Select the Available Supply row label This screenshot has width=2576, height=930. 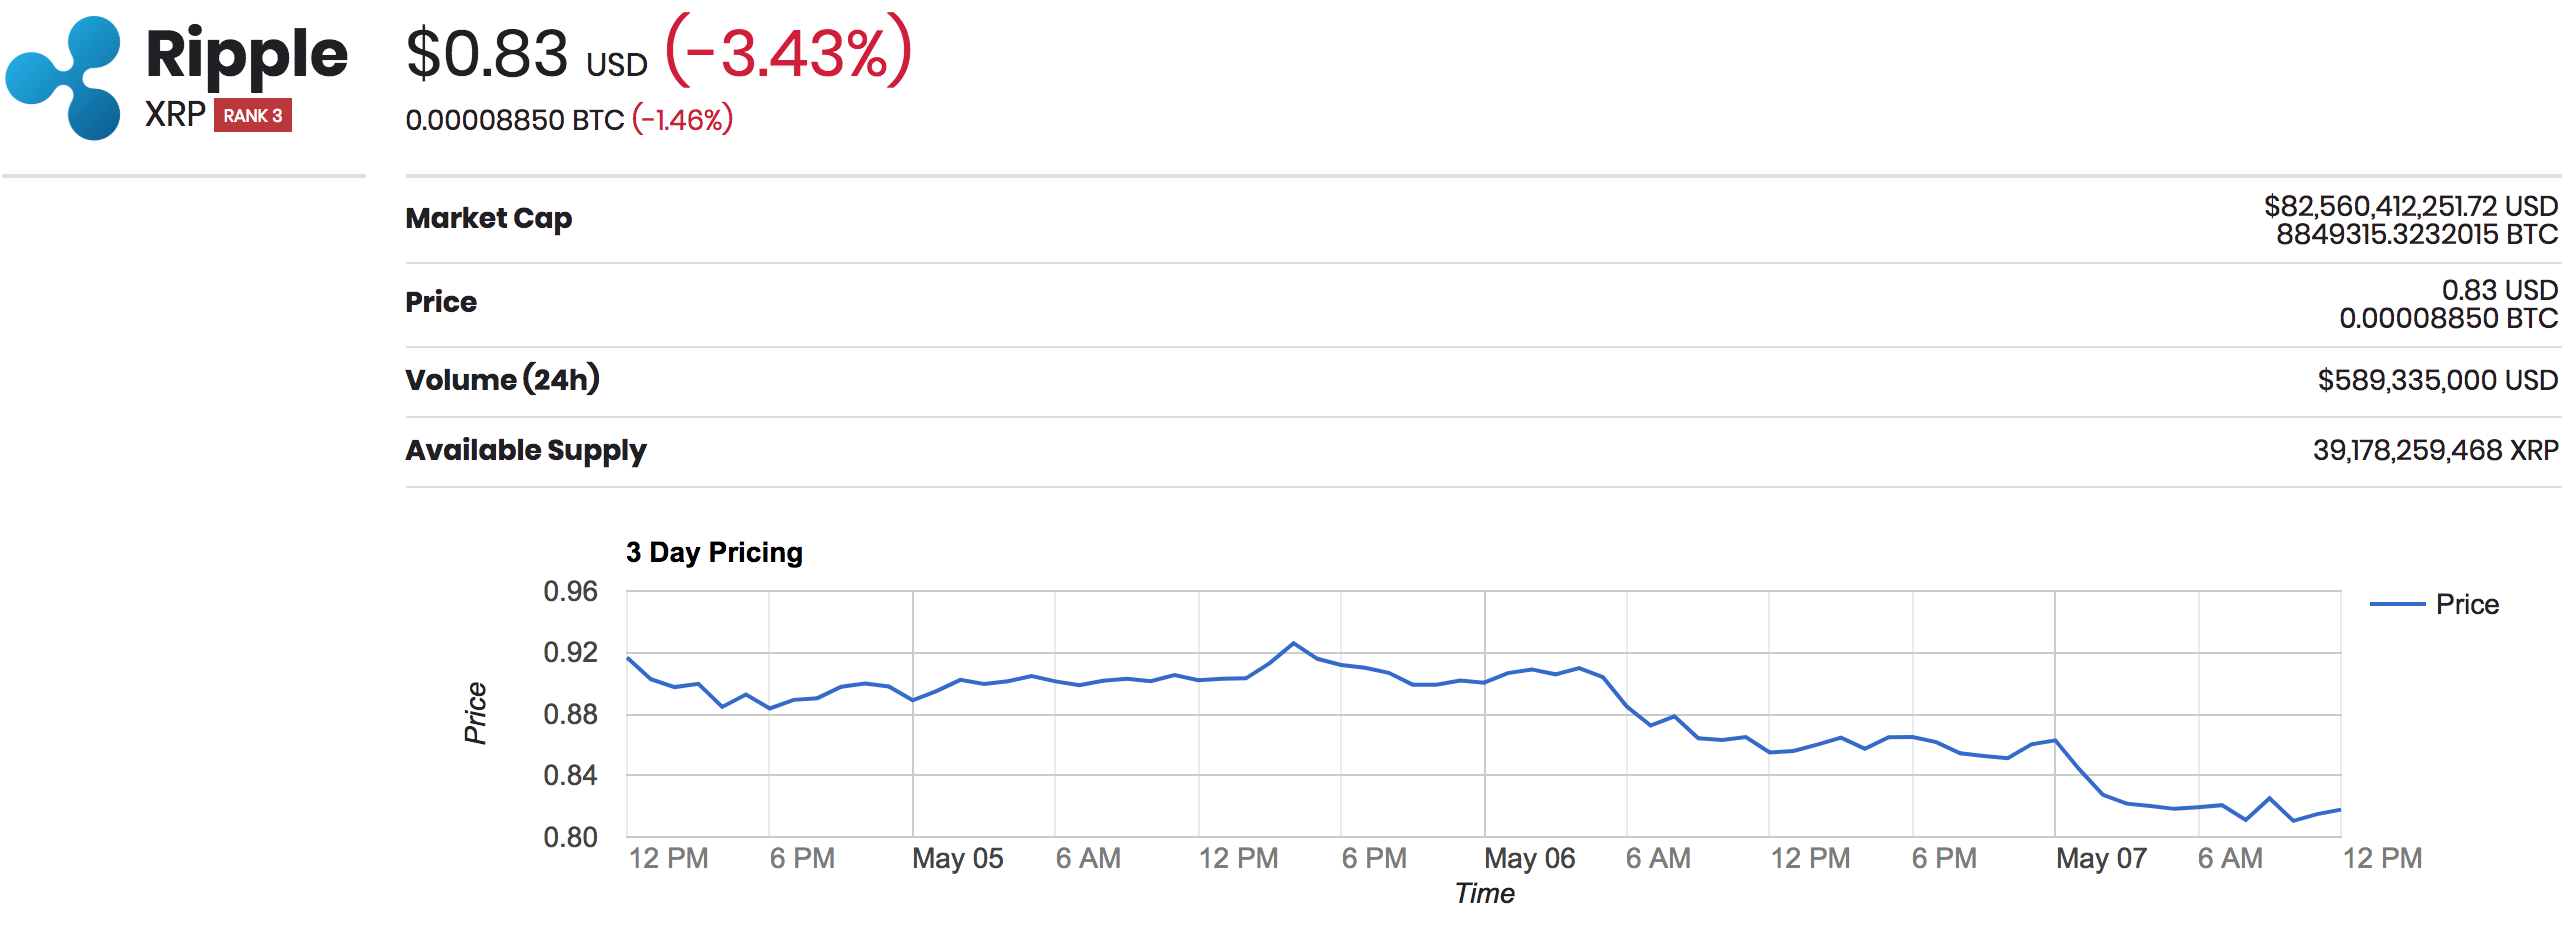[x=526, y=451]
